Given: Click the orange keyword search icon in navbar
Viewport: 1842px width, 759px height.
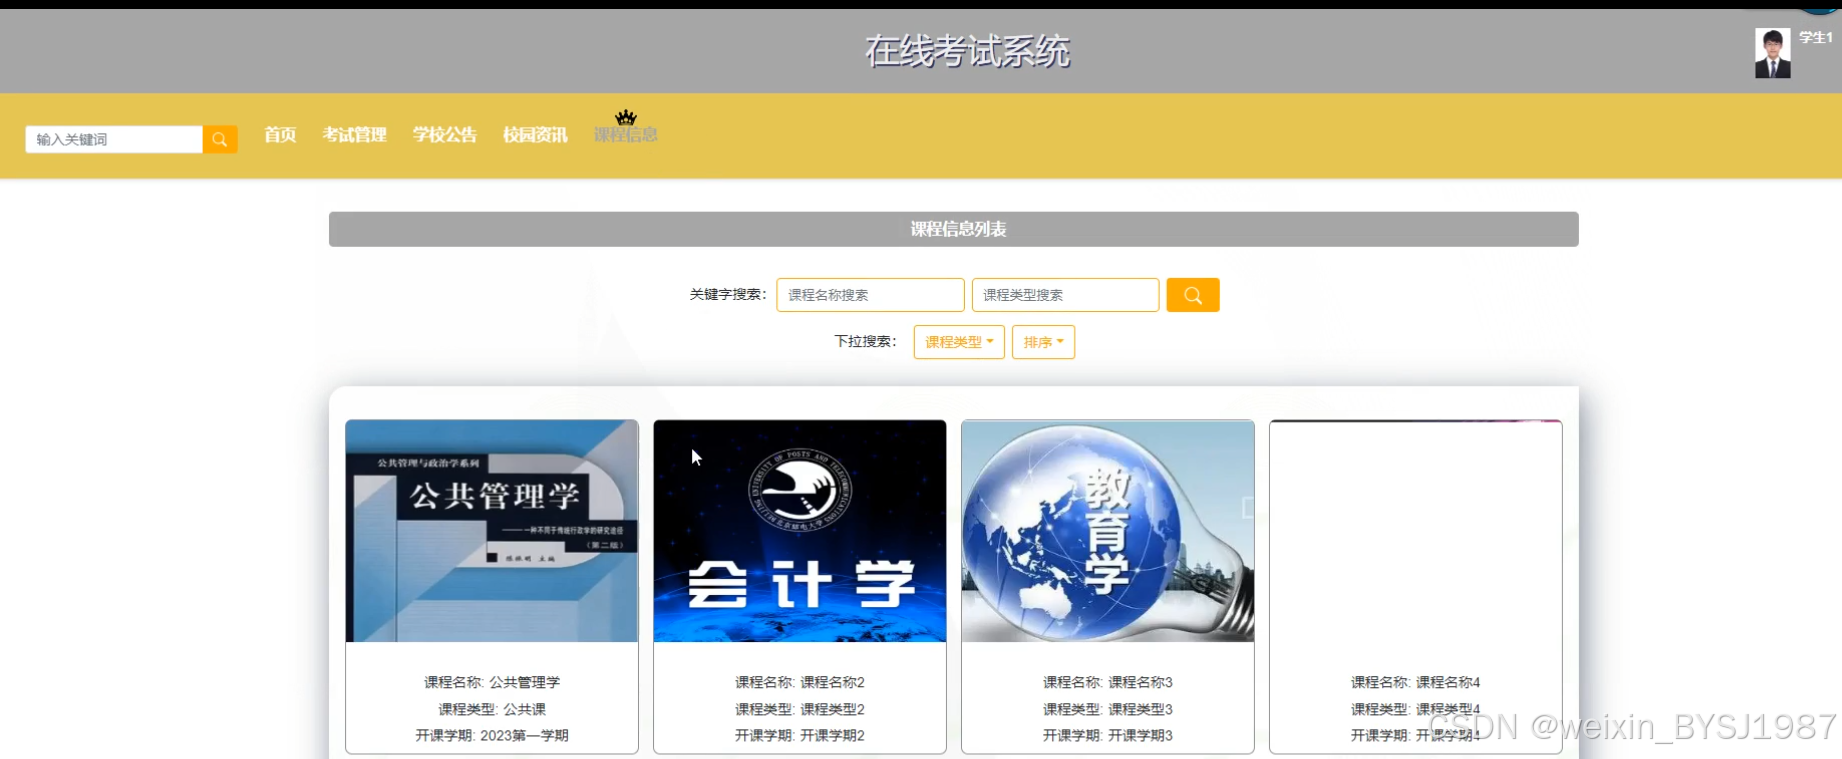Looking at the screenshot, I should pyautogui.click(x=220, y=139).
